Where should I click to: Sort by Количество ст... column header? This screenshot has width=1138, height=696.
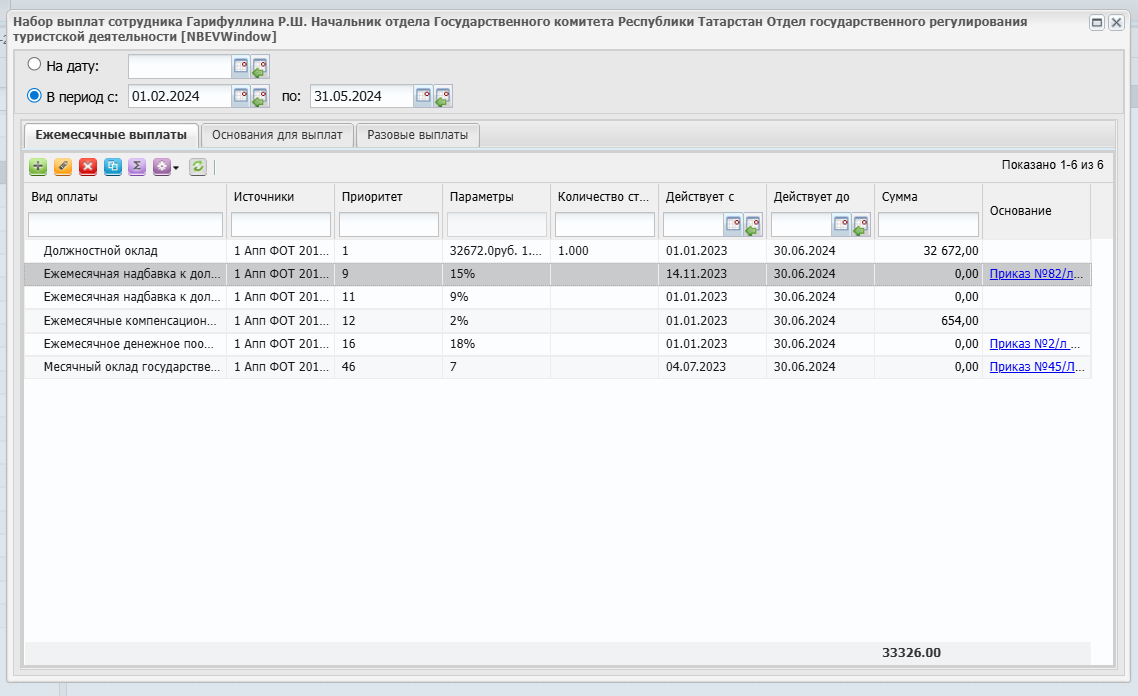click(603, 197)
